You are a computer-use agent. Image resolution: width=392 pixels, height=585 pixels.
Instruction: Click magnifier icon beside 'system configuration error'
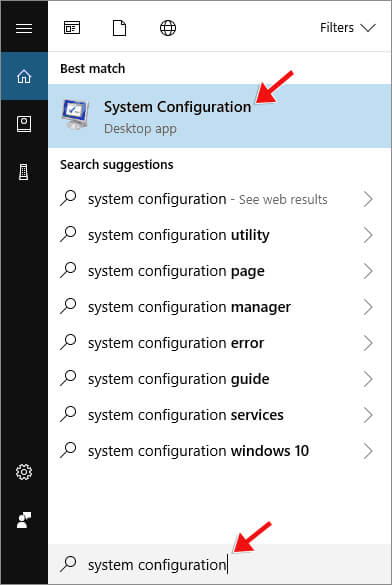pos(69,342)
